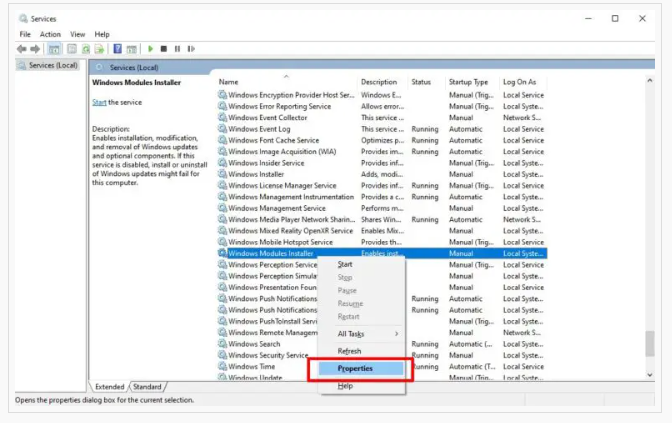Open the Action menu

50,34
